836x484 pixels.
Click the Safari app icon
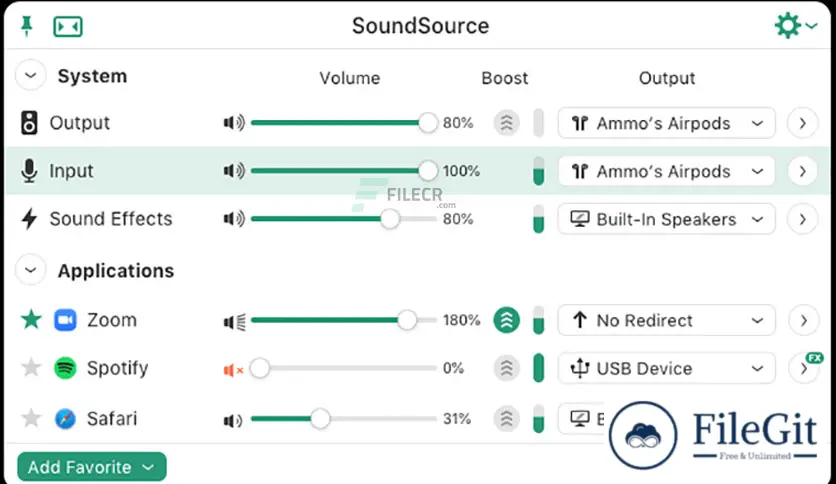point(65,418)
